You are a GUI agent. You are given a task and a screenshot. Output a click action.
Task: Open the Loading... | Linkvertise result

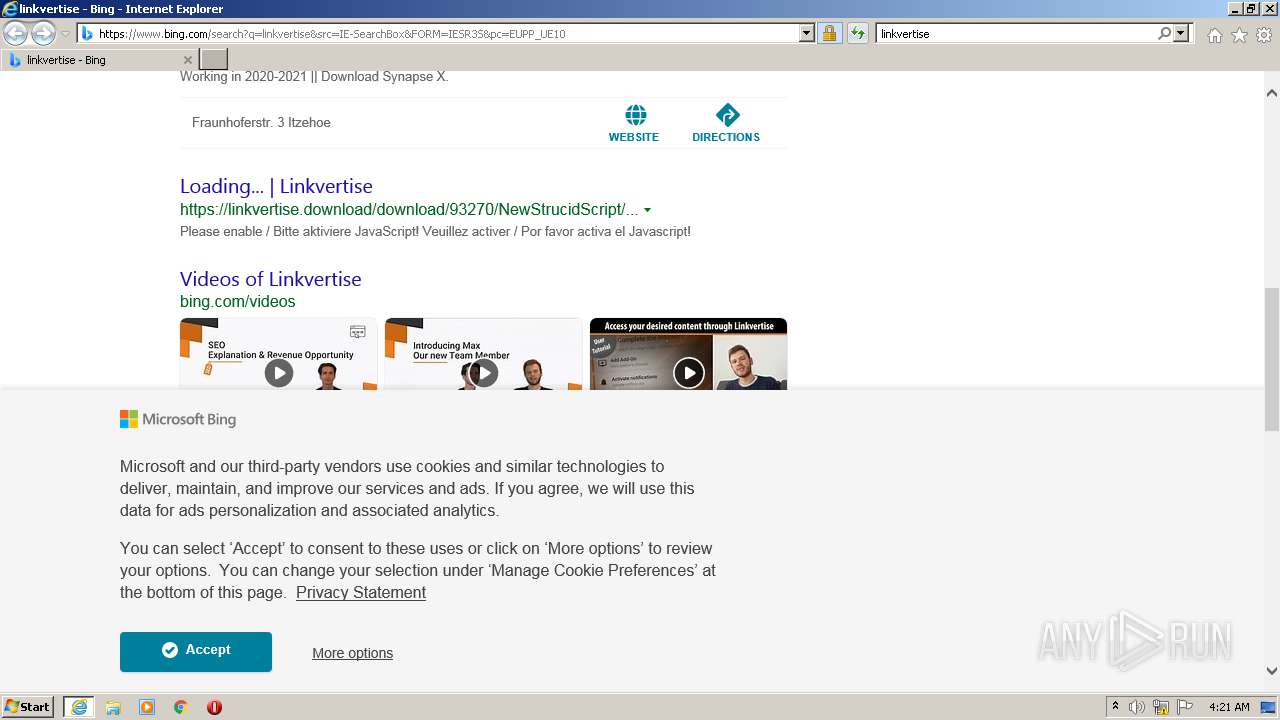[276, 186]
